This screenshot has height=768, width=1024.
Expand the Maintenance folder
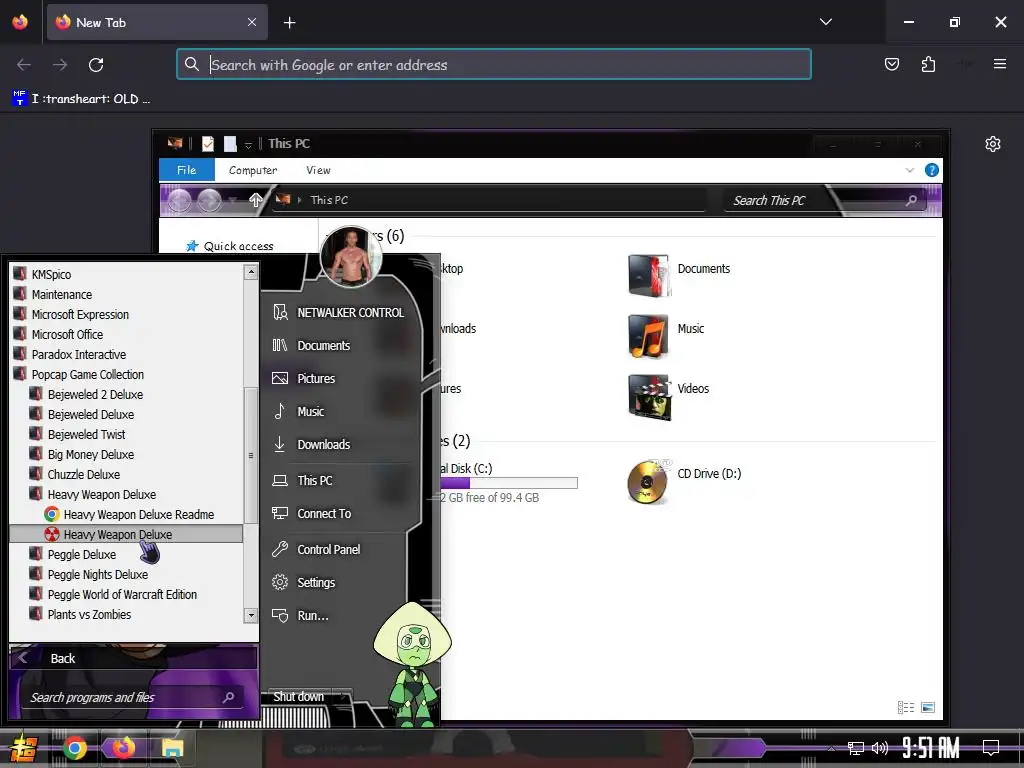[53, 295]
